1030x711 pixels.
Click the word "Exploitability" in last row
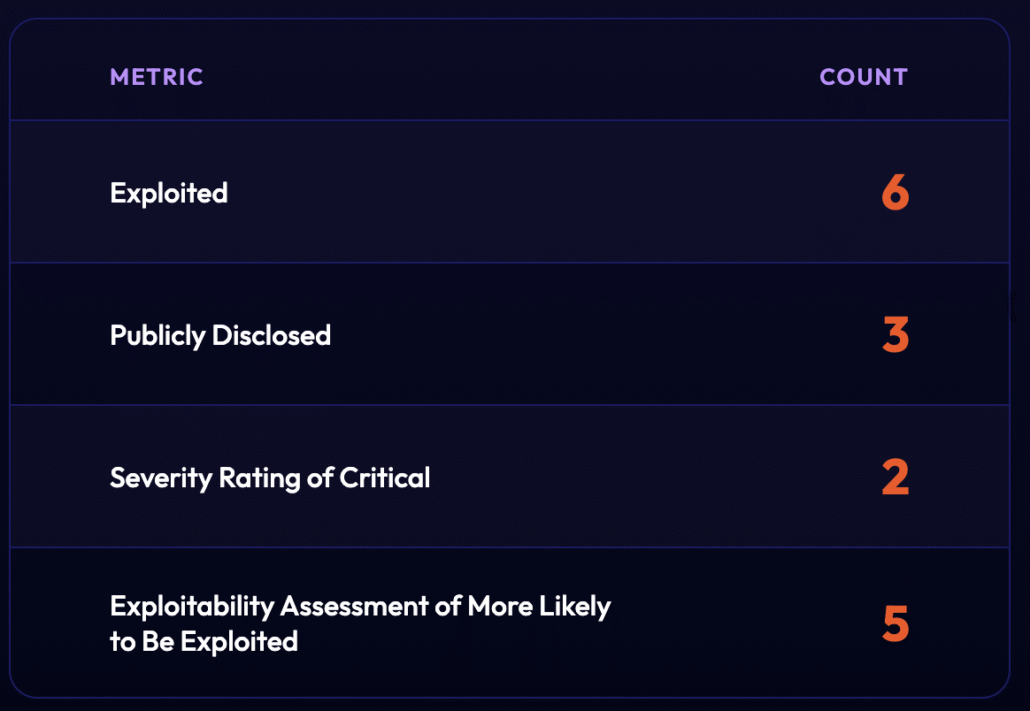pos(191,606)
